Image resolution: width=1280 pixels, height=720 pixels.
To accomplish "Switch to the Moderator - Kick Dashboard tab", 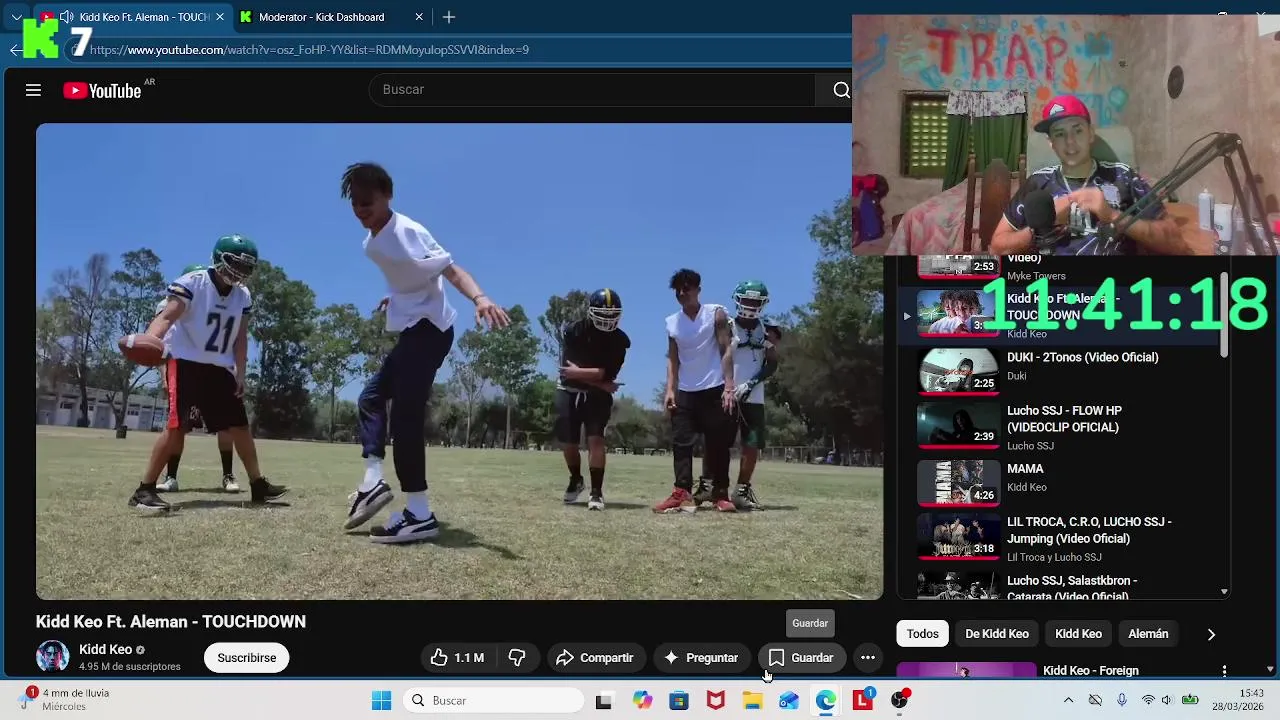I will point(330,17).
